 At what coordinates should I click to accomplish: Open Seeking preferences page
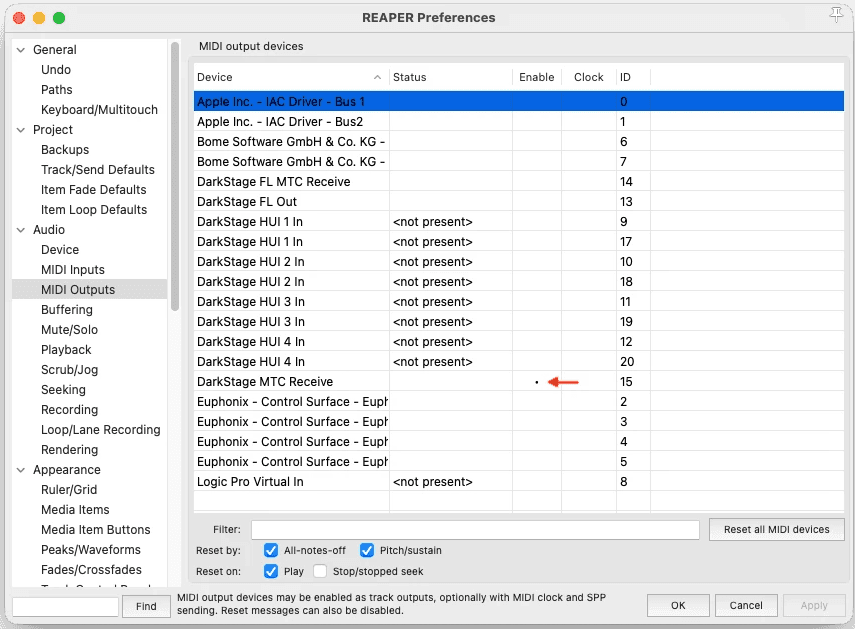63,390
